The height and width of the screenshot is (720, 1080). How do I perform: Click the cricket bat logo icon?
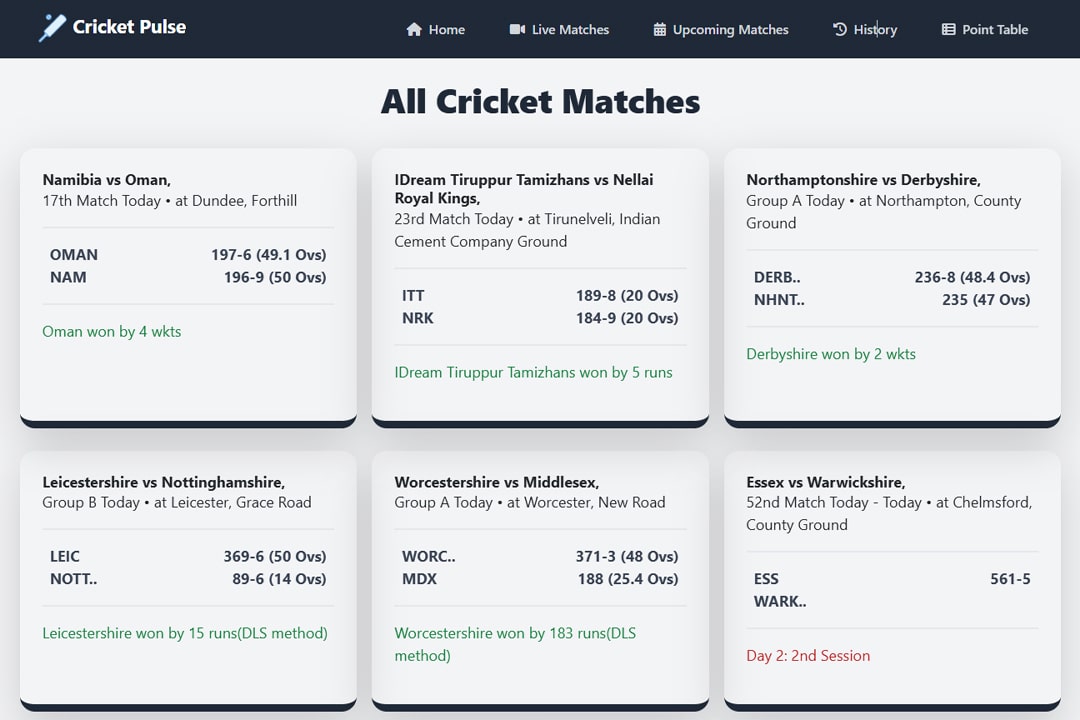pos(52,28)
